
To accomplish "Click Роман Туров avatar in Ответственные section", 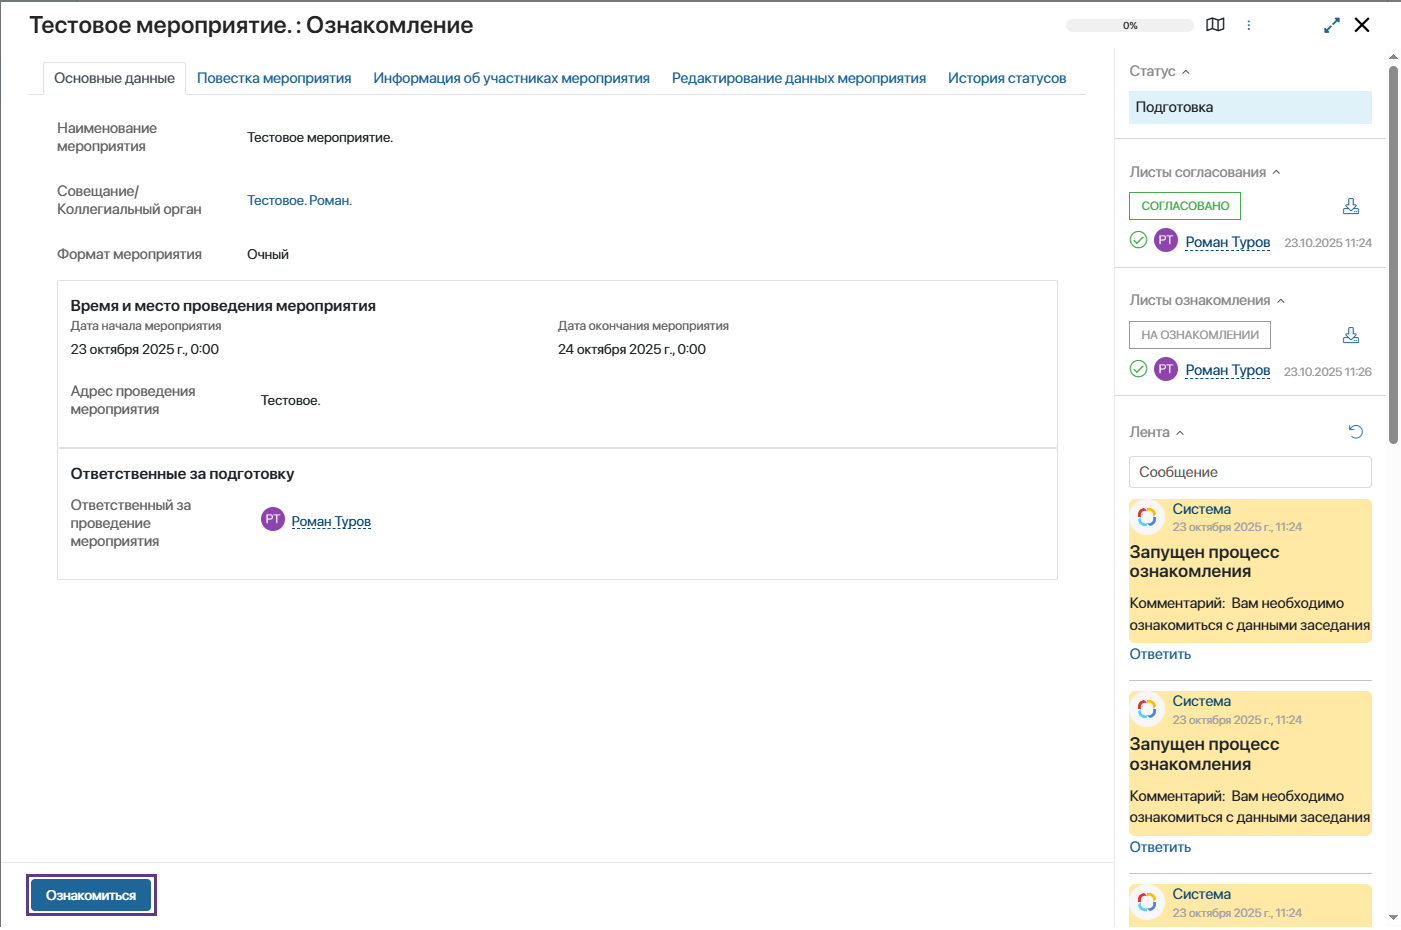I will [x=273, y=520].
